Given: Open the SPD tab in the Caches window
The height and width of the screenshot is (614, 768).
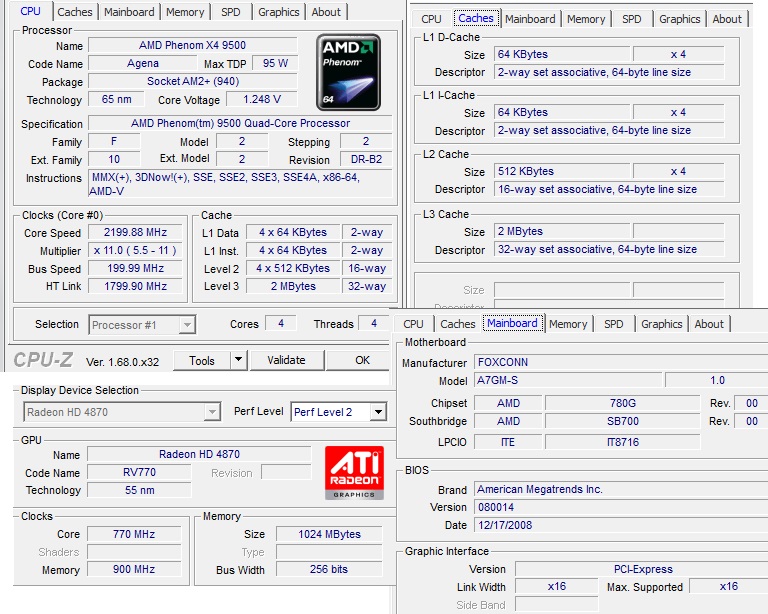Looking at the screenshot, I should pos(631,19).
